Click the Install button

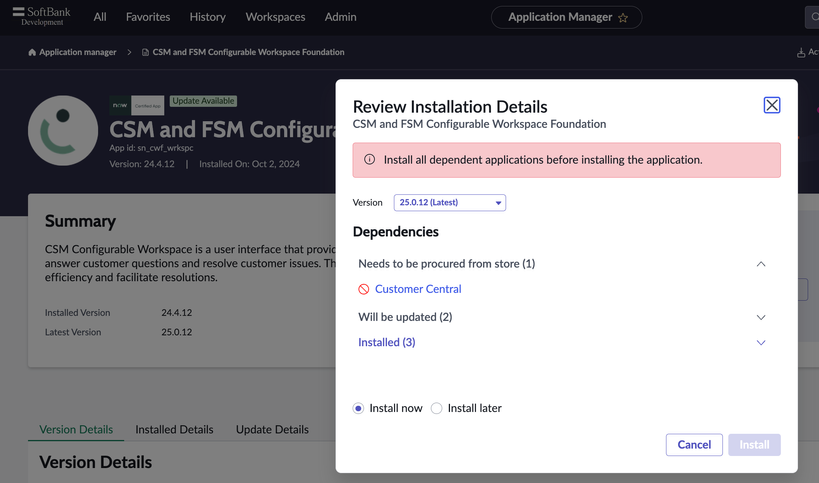(x=754, y=445)
